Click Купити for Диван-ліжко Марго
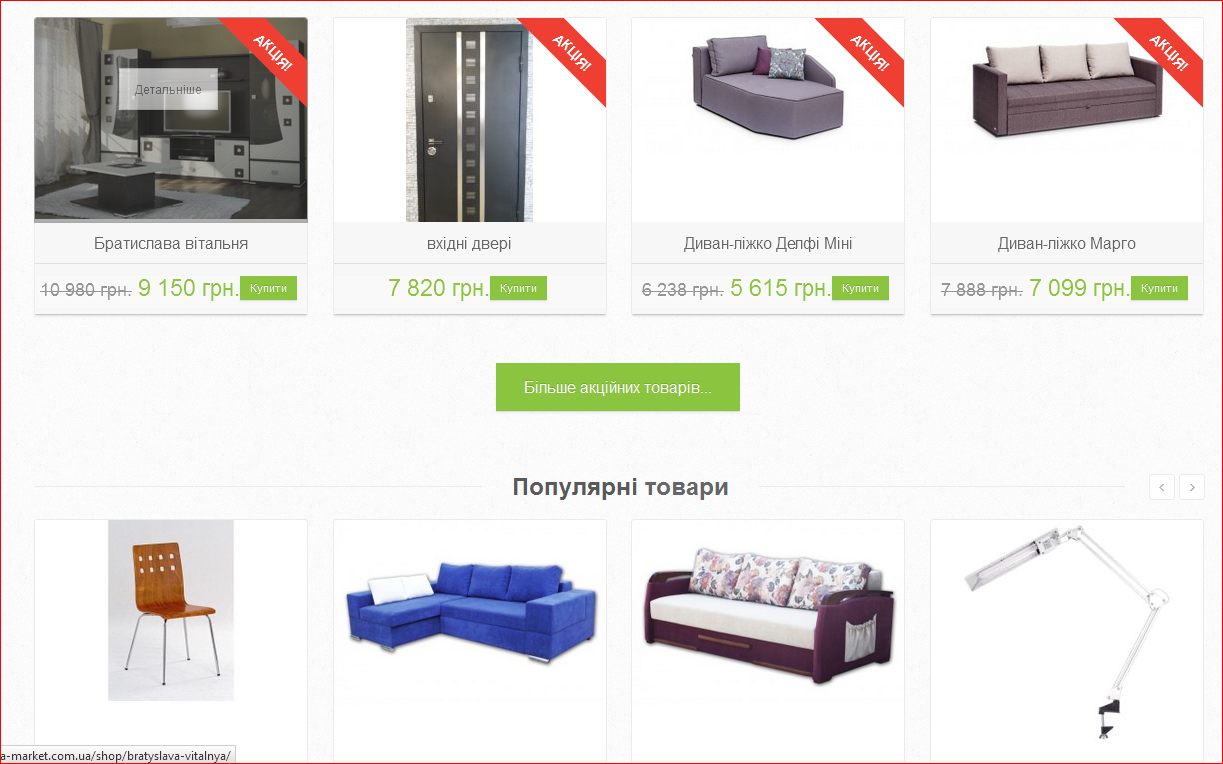This screenshot has width=1223, height=764. point(1159,288)
